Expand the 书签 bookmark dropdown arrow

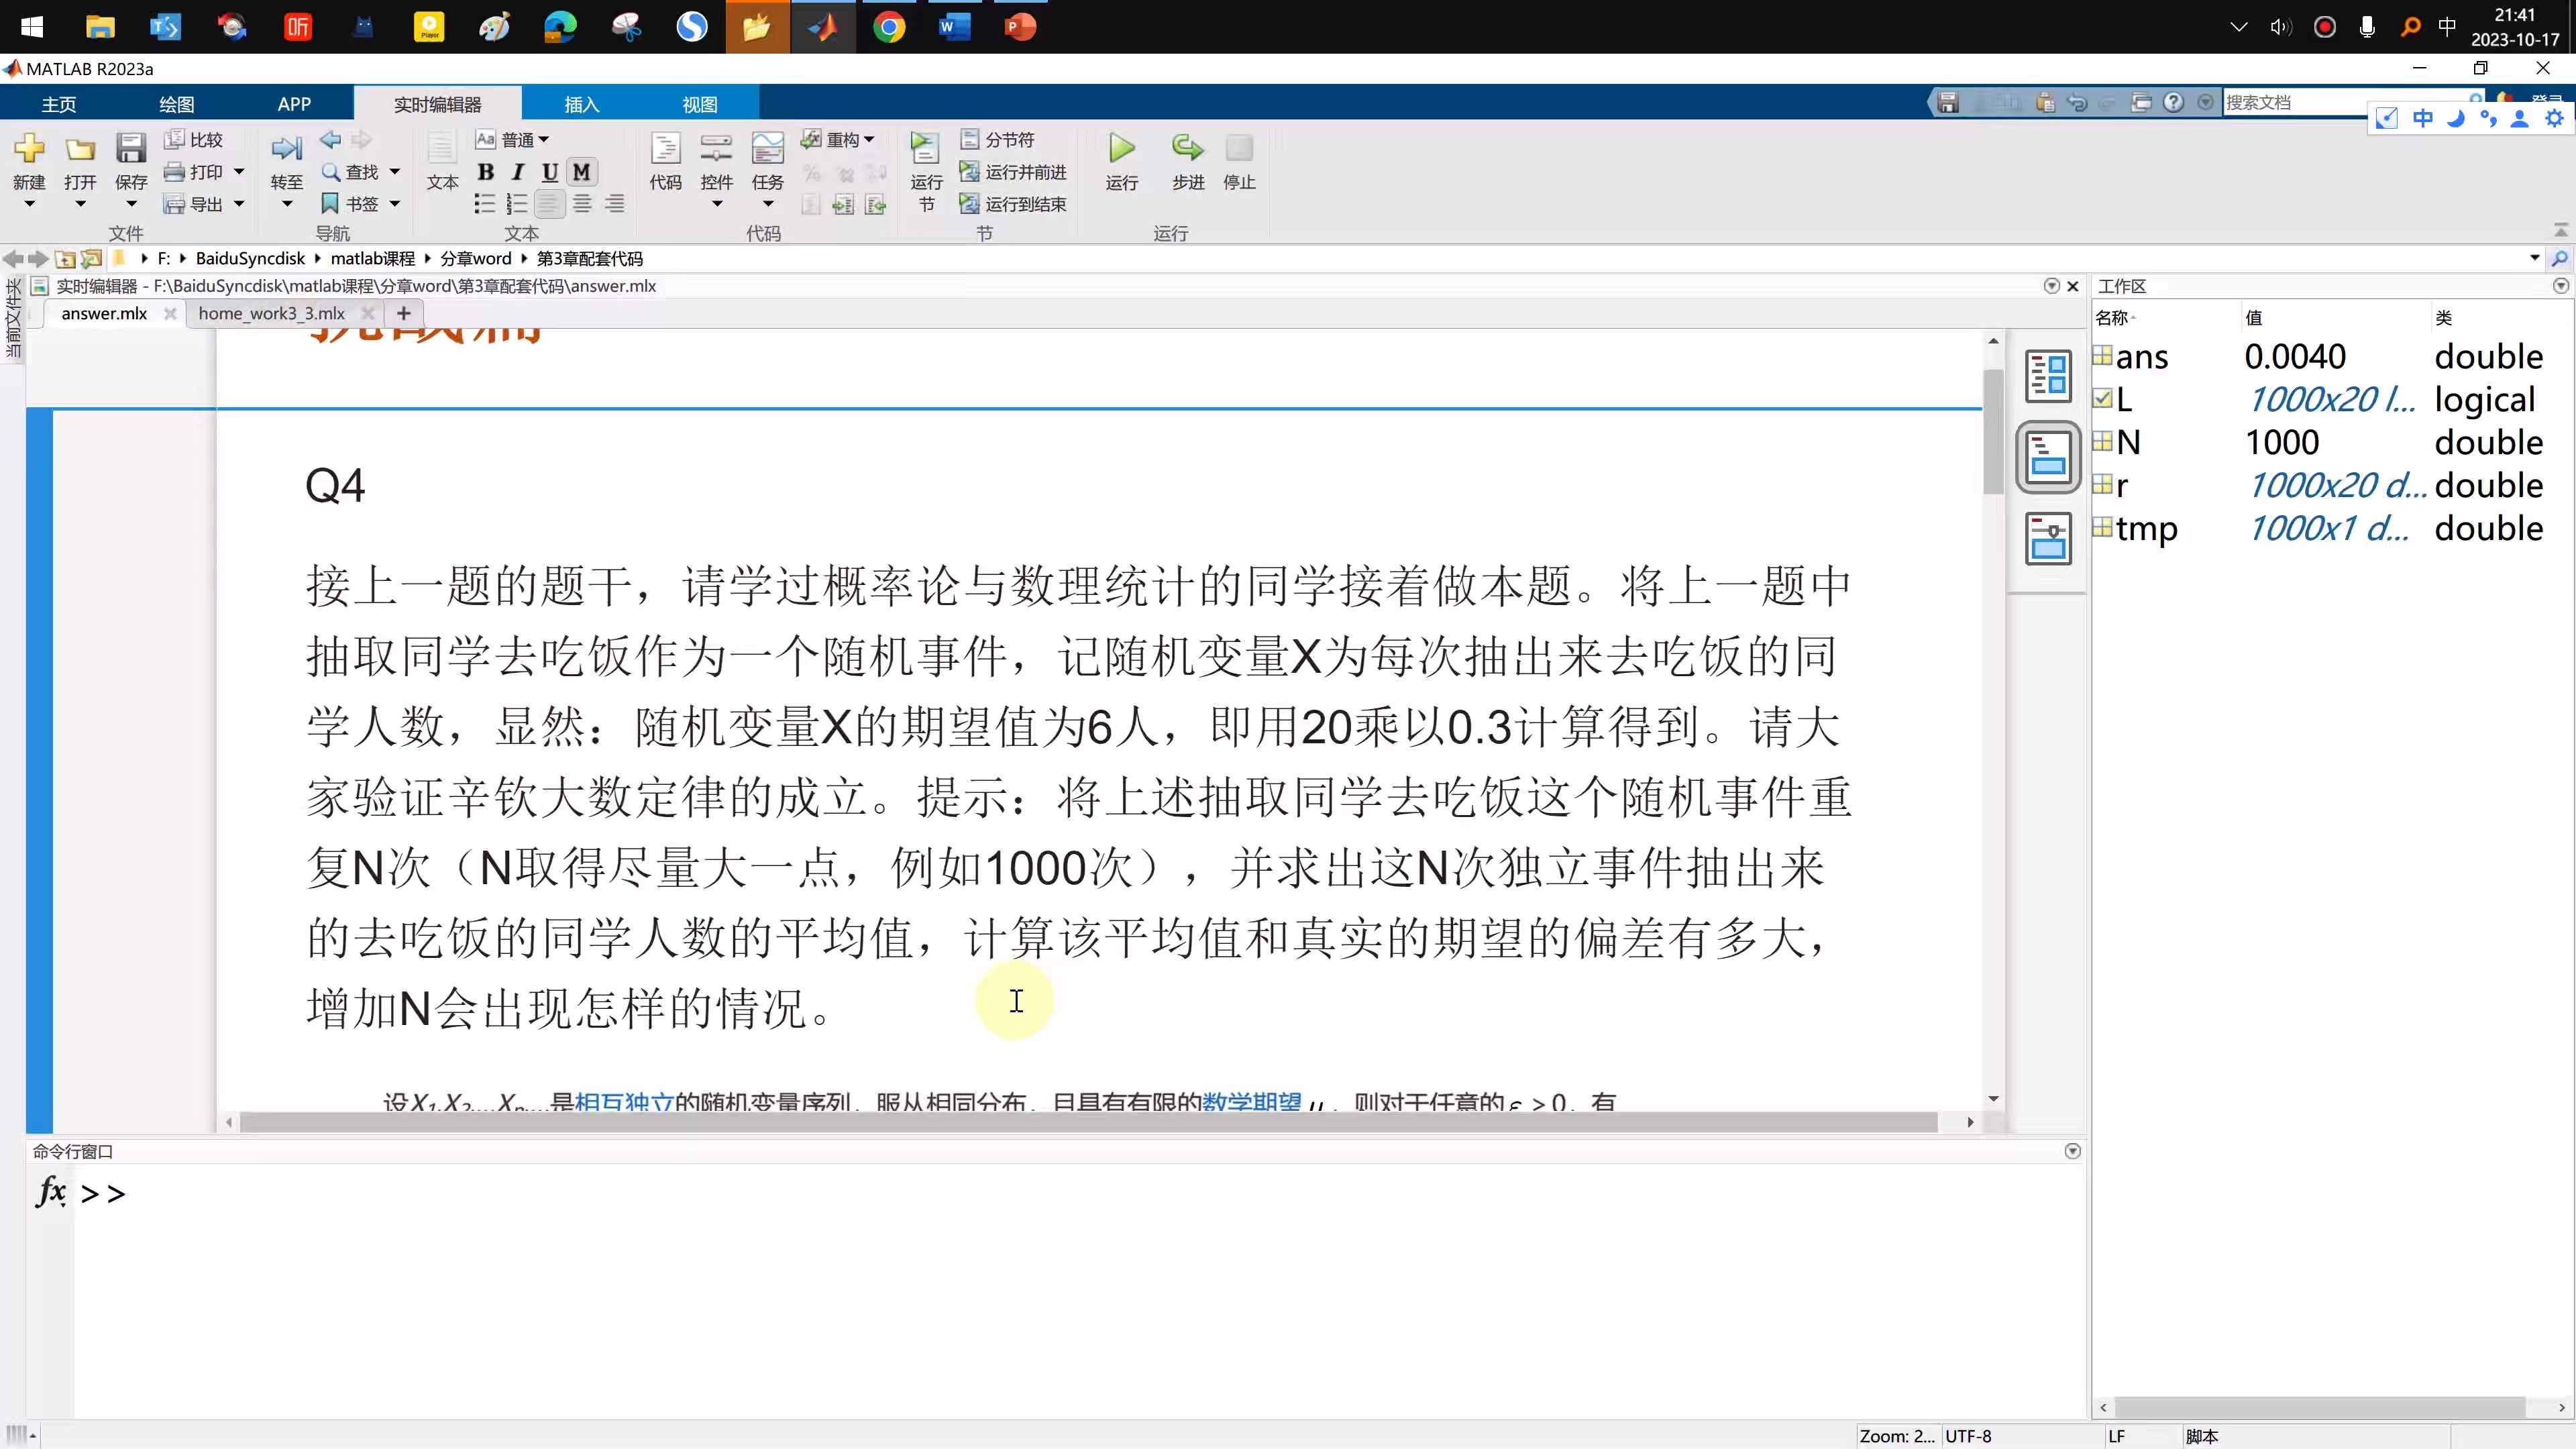coord(394,203)
